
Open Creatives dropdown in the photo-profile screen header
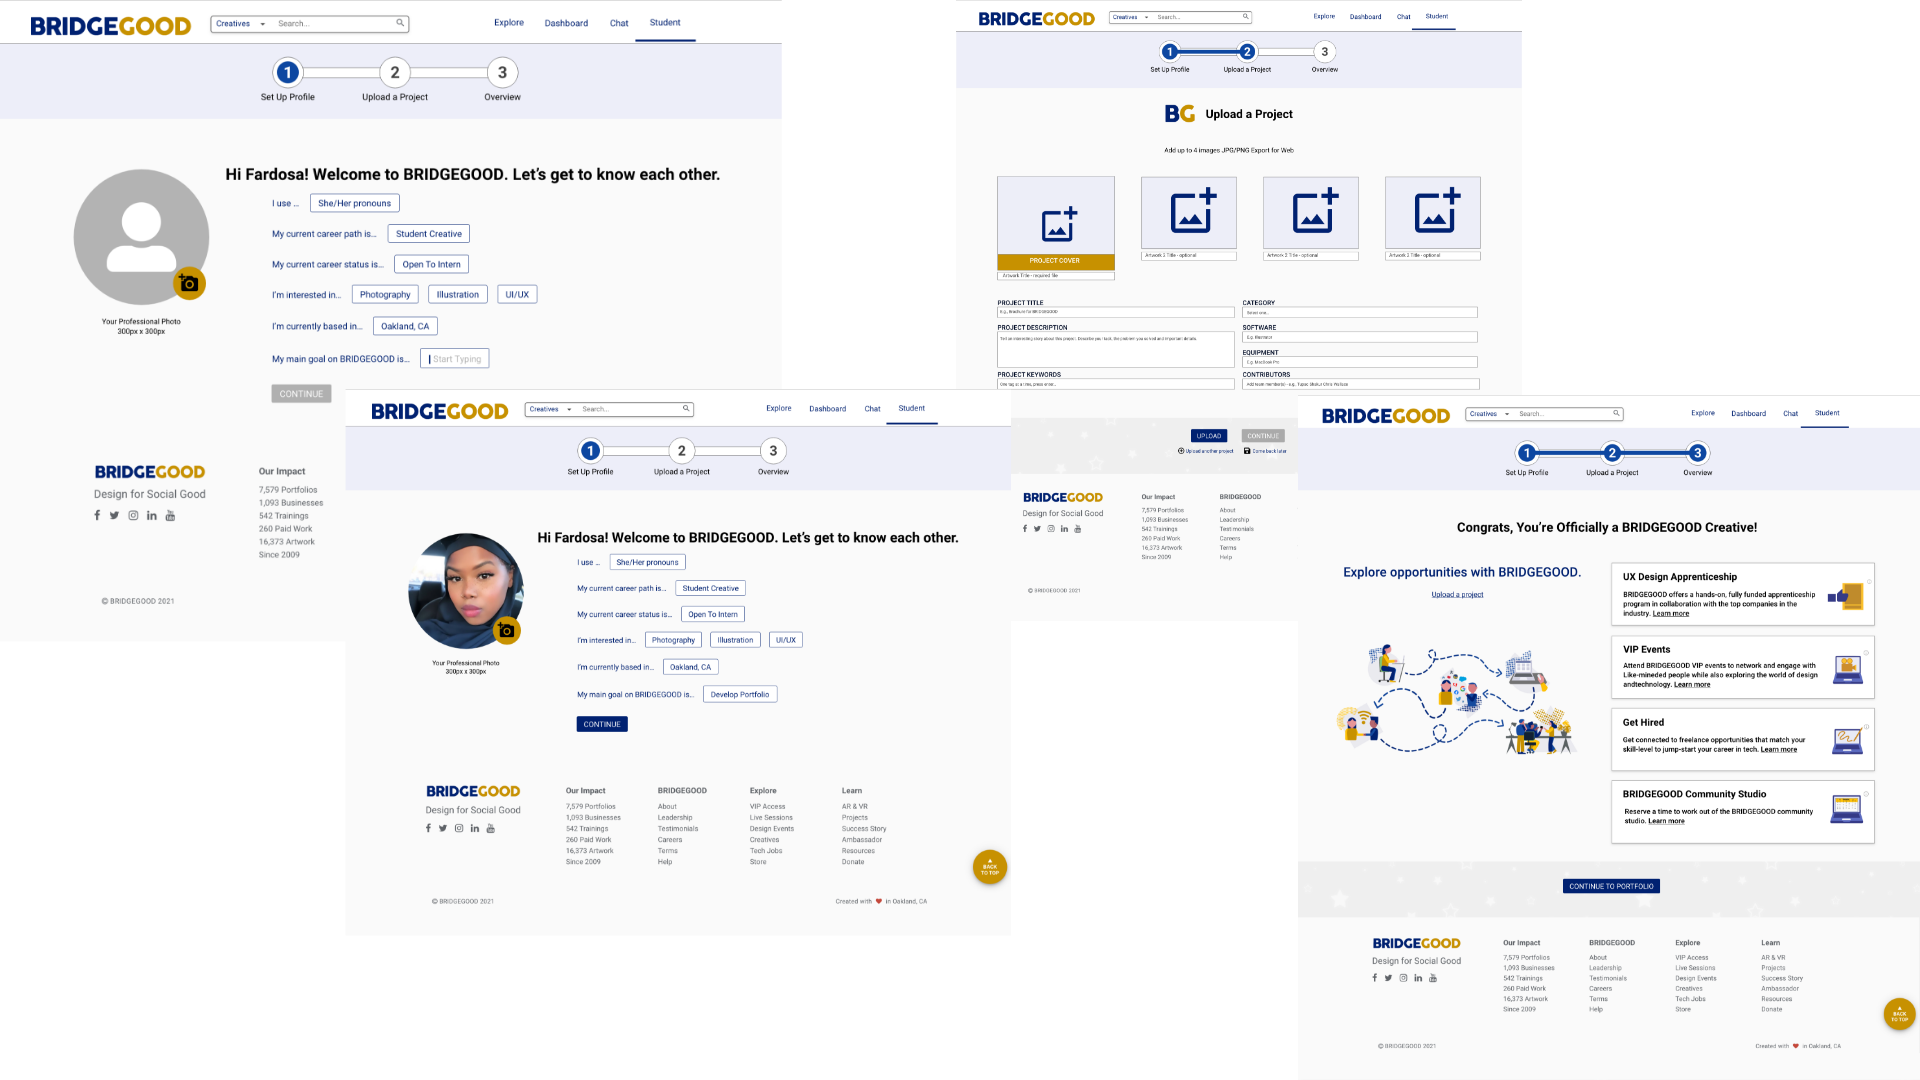550,409
